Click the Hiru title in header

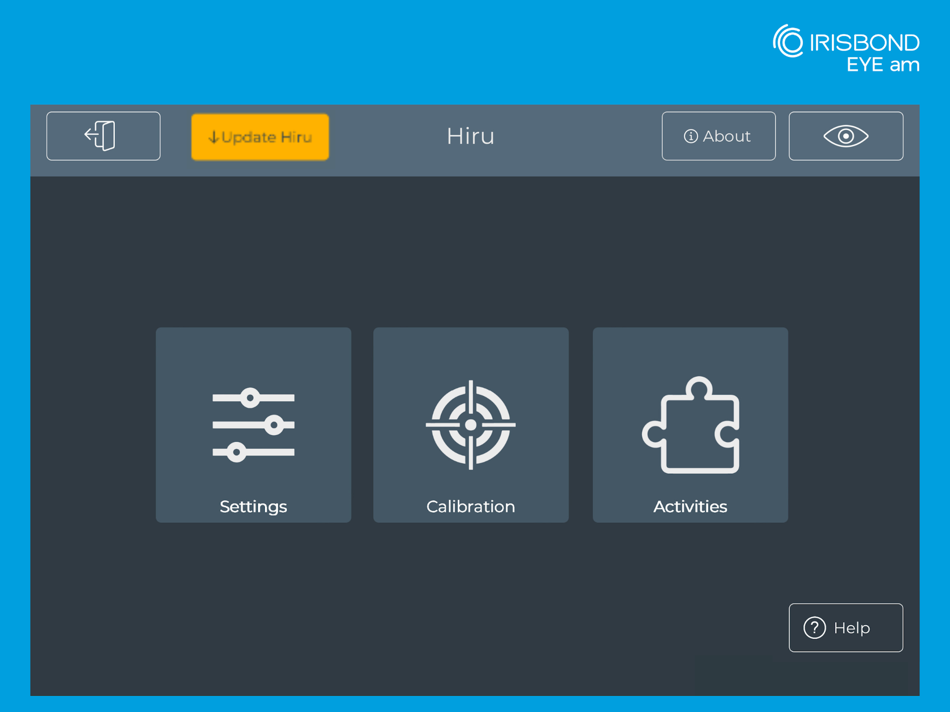pos(471,136)
